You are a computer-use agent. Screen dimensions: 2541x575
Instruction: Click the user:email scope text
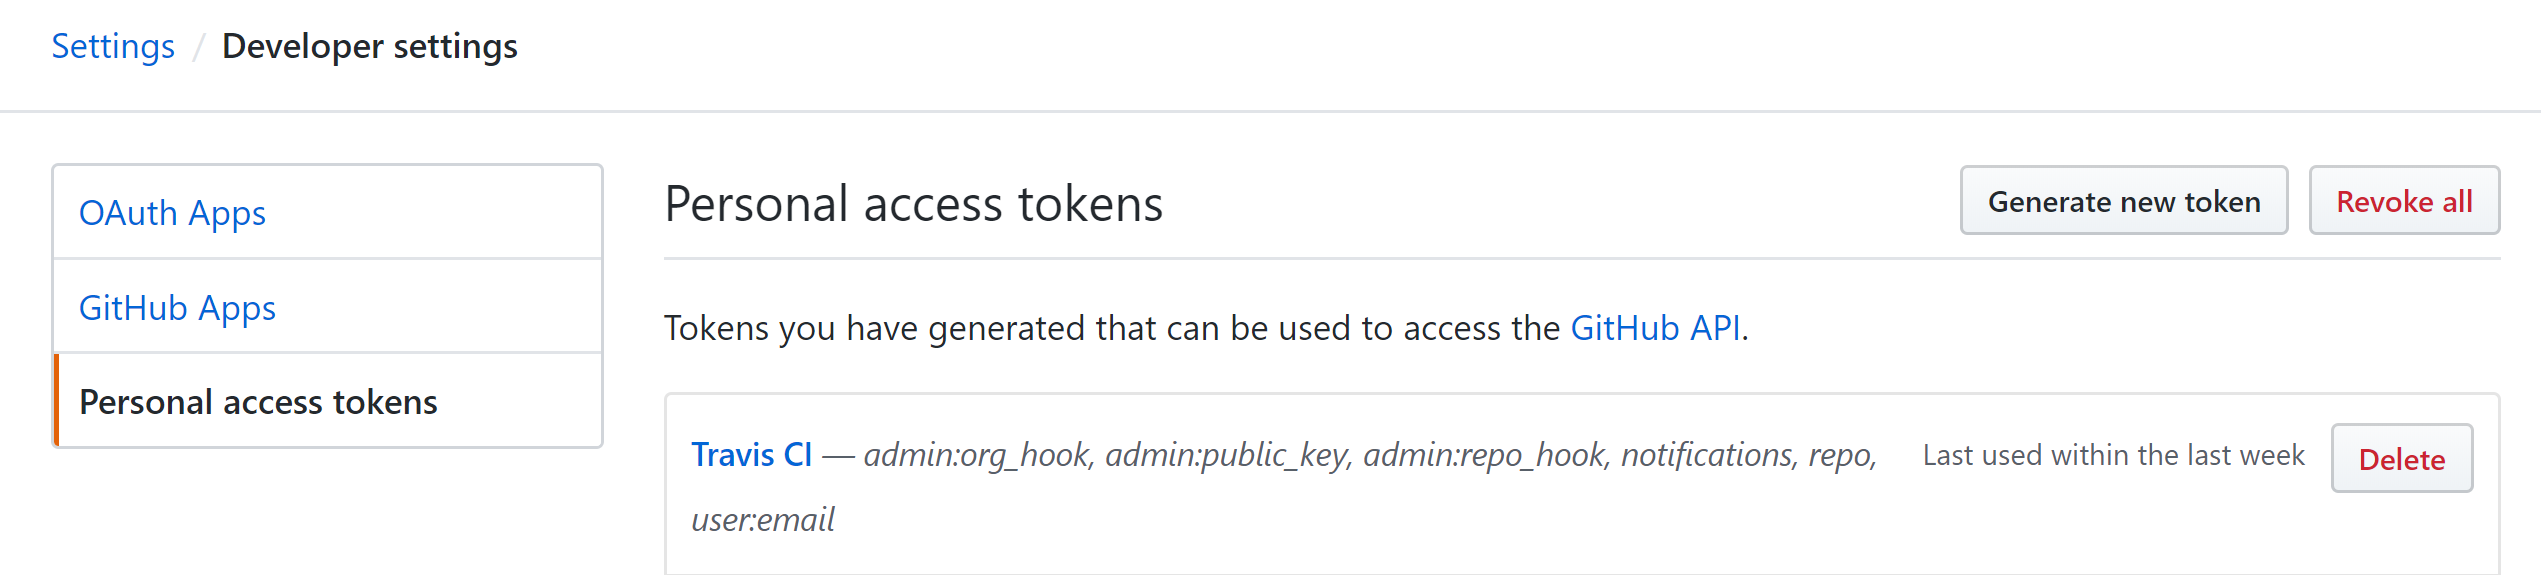click(762, 520)
